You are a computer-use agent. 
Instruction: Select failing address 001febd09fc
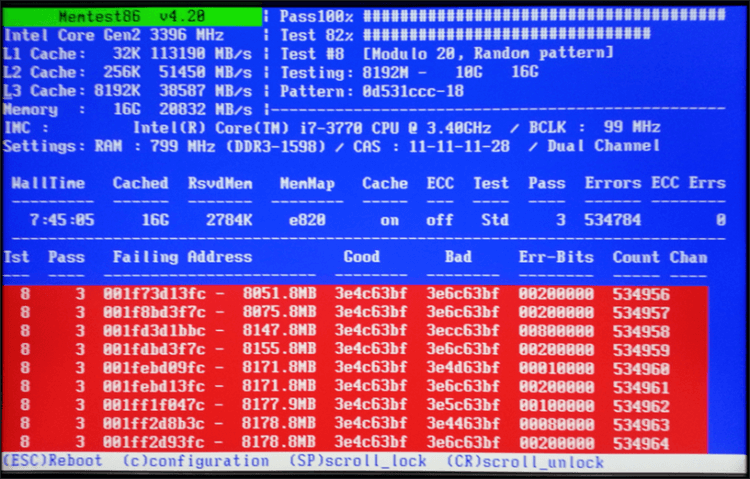pos(154,368)
